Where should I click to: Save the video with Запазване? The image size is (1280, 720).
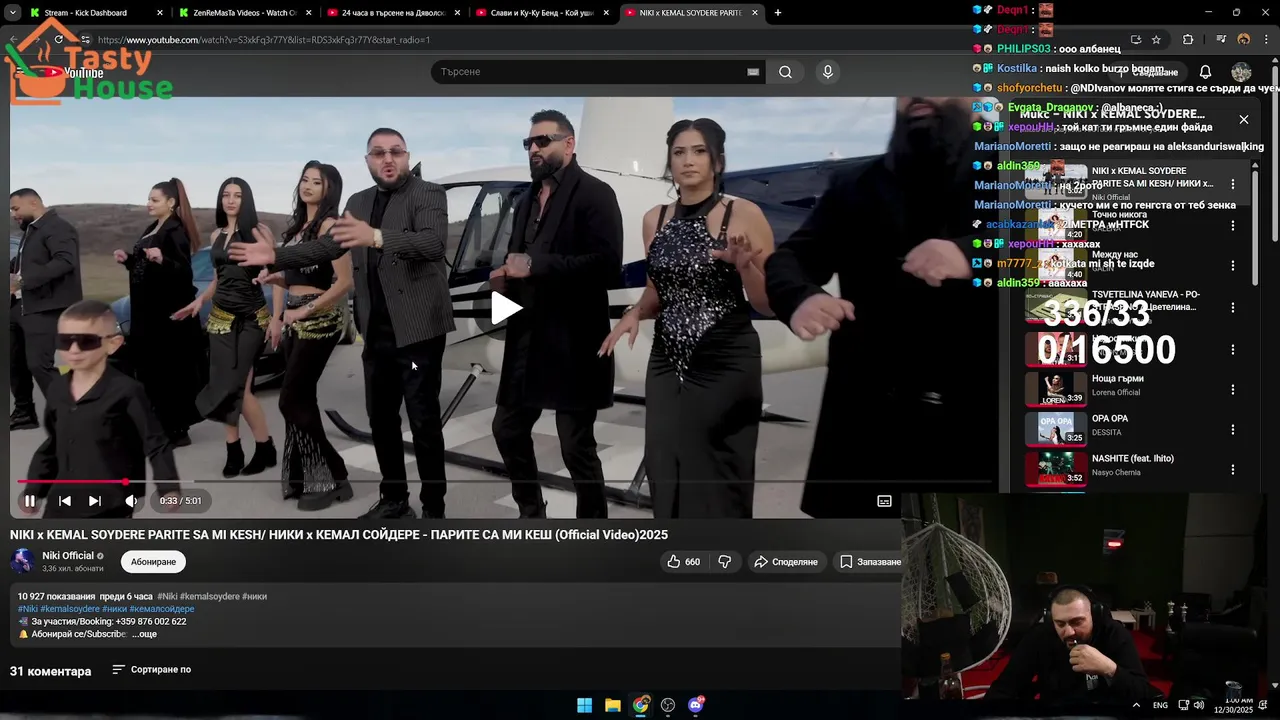coord(870,562)
